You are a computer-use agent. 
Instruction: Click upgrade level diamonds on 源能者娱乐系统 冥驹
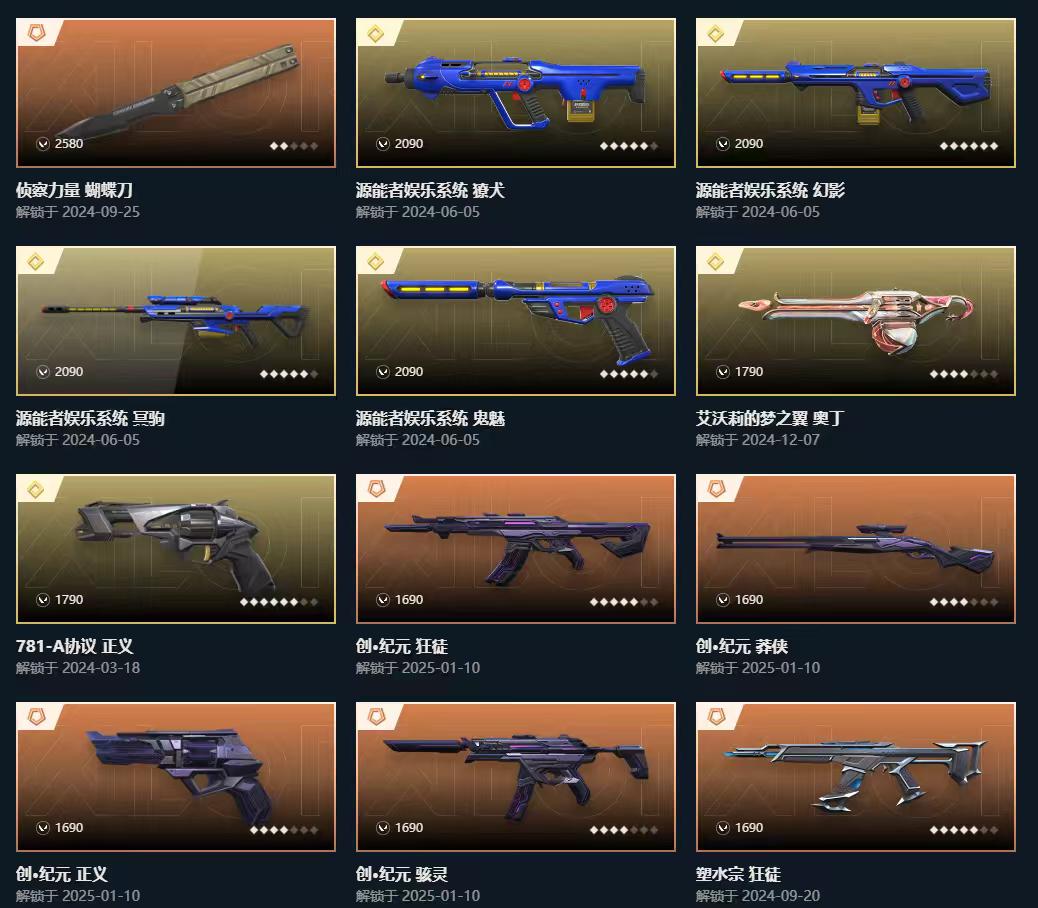289,374
